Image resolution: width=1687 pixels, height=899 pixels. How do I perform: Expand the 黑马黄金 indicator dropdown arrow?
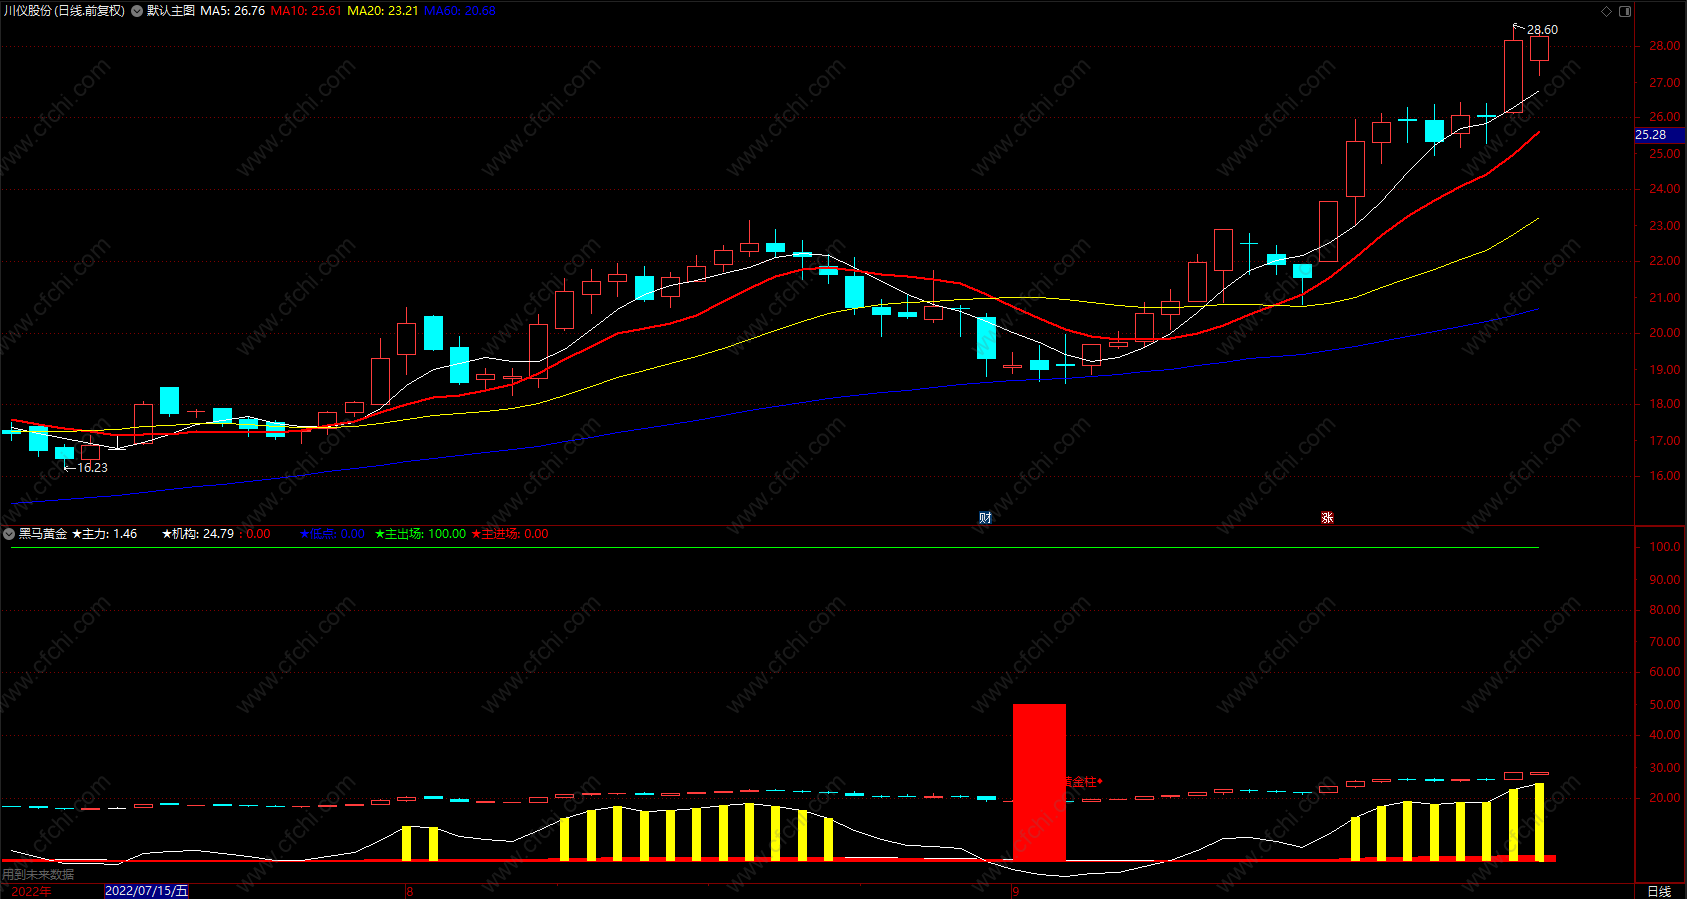tap(9, 534)
